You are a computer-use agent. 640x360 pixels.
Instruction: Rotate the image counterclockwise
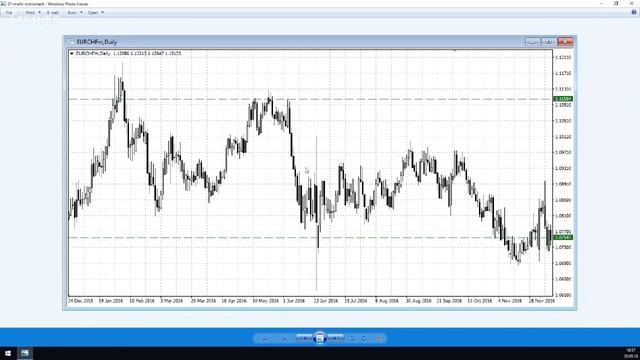click(x=353, y=338)
